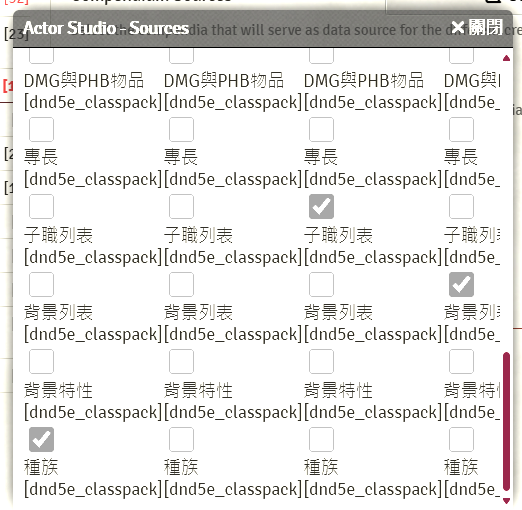The width and height of the screenshot is (522, 510).
Task: Enable 子職列表 checkbox in the first column
Action: click(41, 207)
